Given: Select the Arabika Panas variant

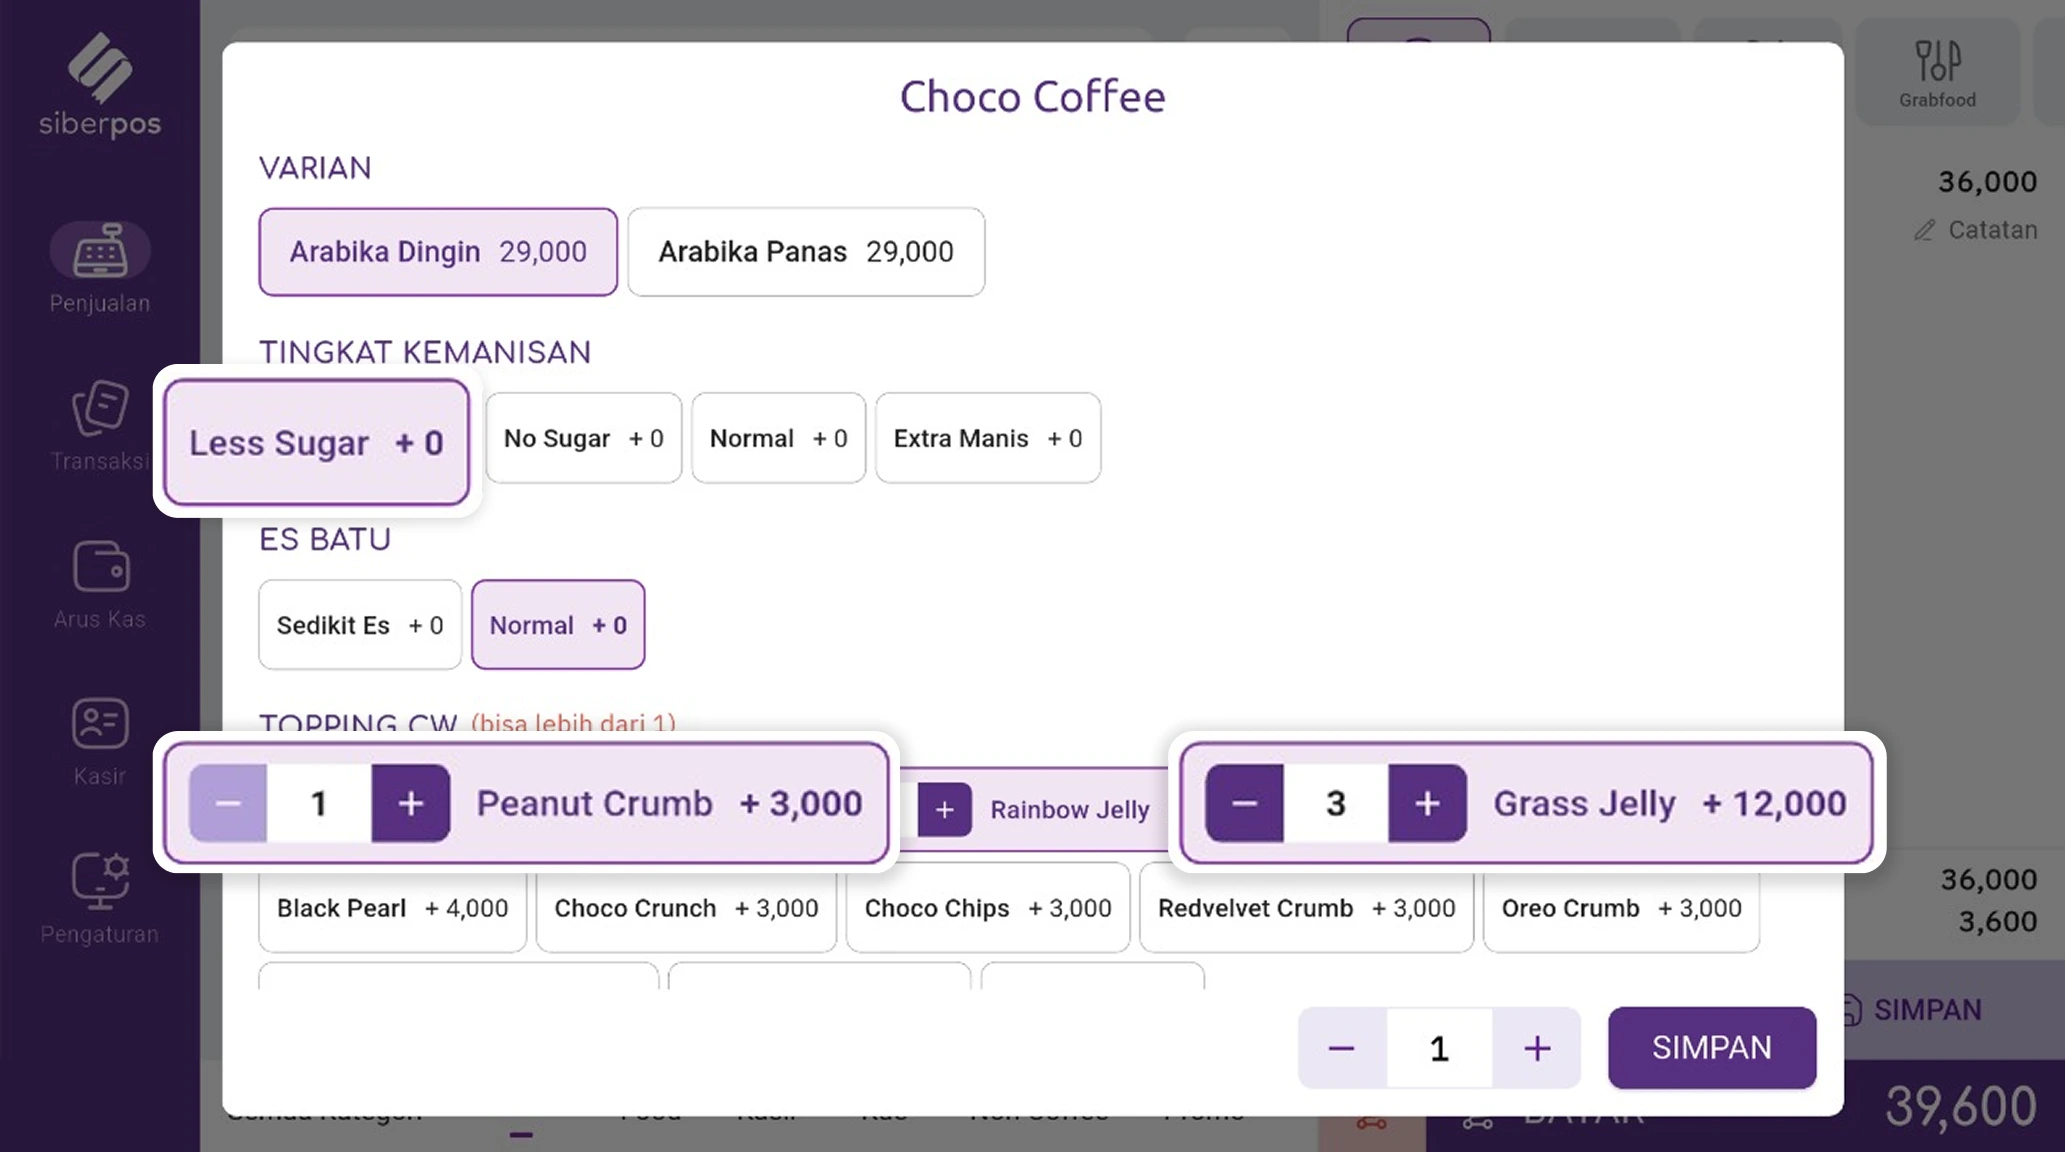Looking at the screenshot, I should pyautogui.click(x=806, y=252).
